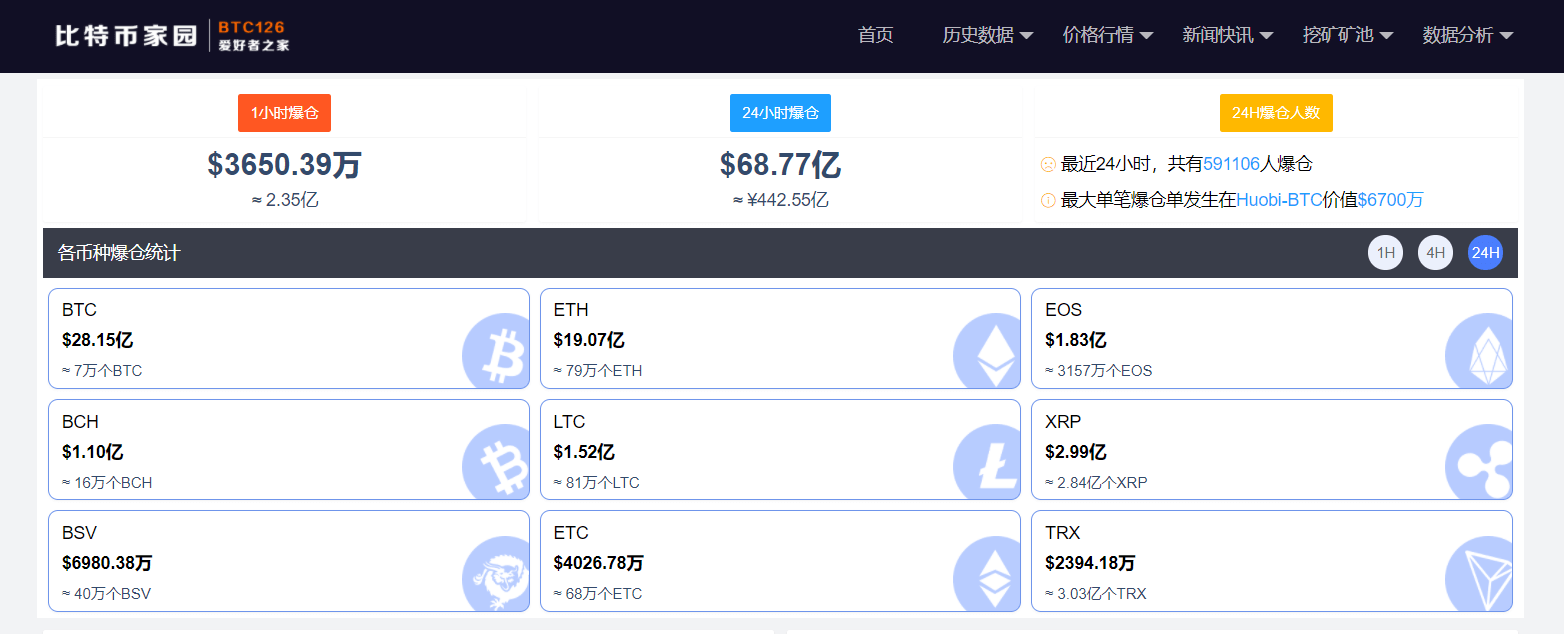The height and width of the screenshot is (634, 1564).
Task: Switch liquidation stats to 1H view
Action: point(1385,252)
